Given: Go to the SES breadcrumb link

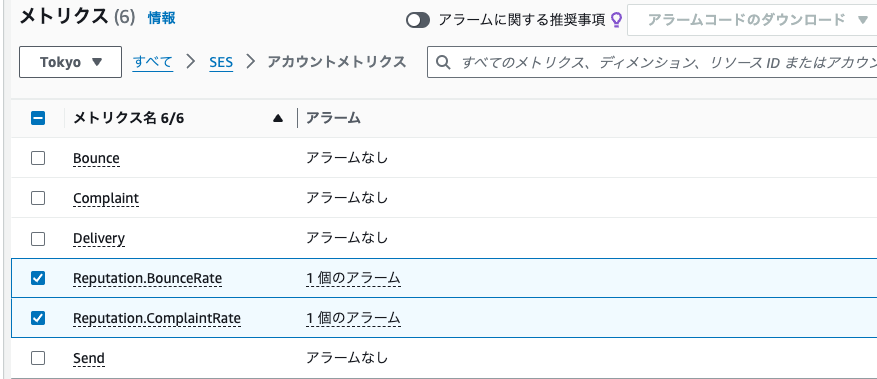Looking at the screenshot, I should pos(221,62).
